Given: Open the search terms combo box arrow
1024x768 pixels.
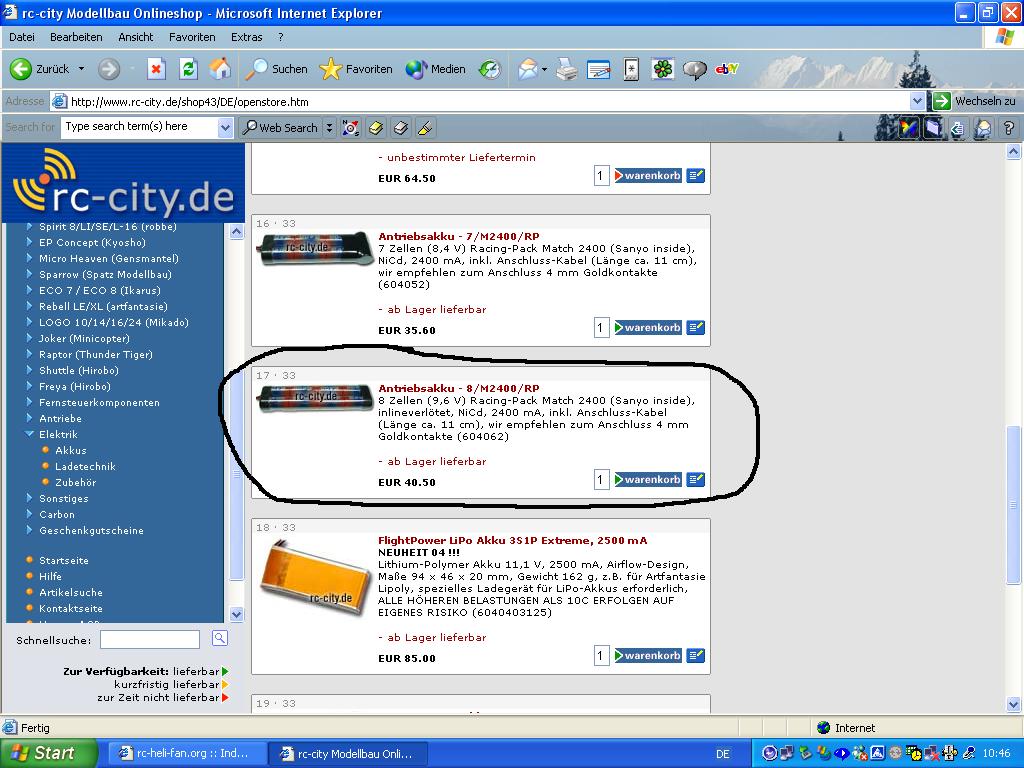Looking at the screenshot, I should coord(225,127).
